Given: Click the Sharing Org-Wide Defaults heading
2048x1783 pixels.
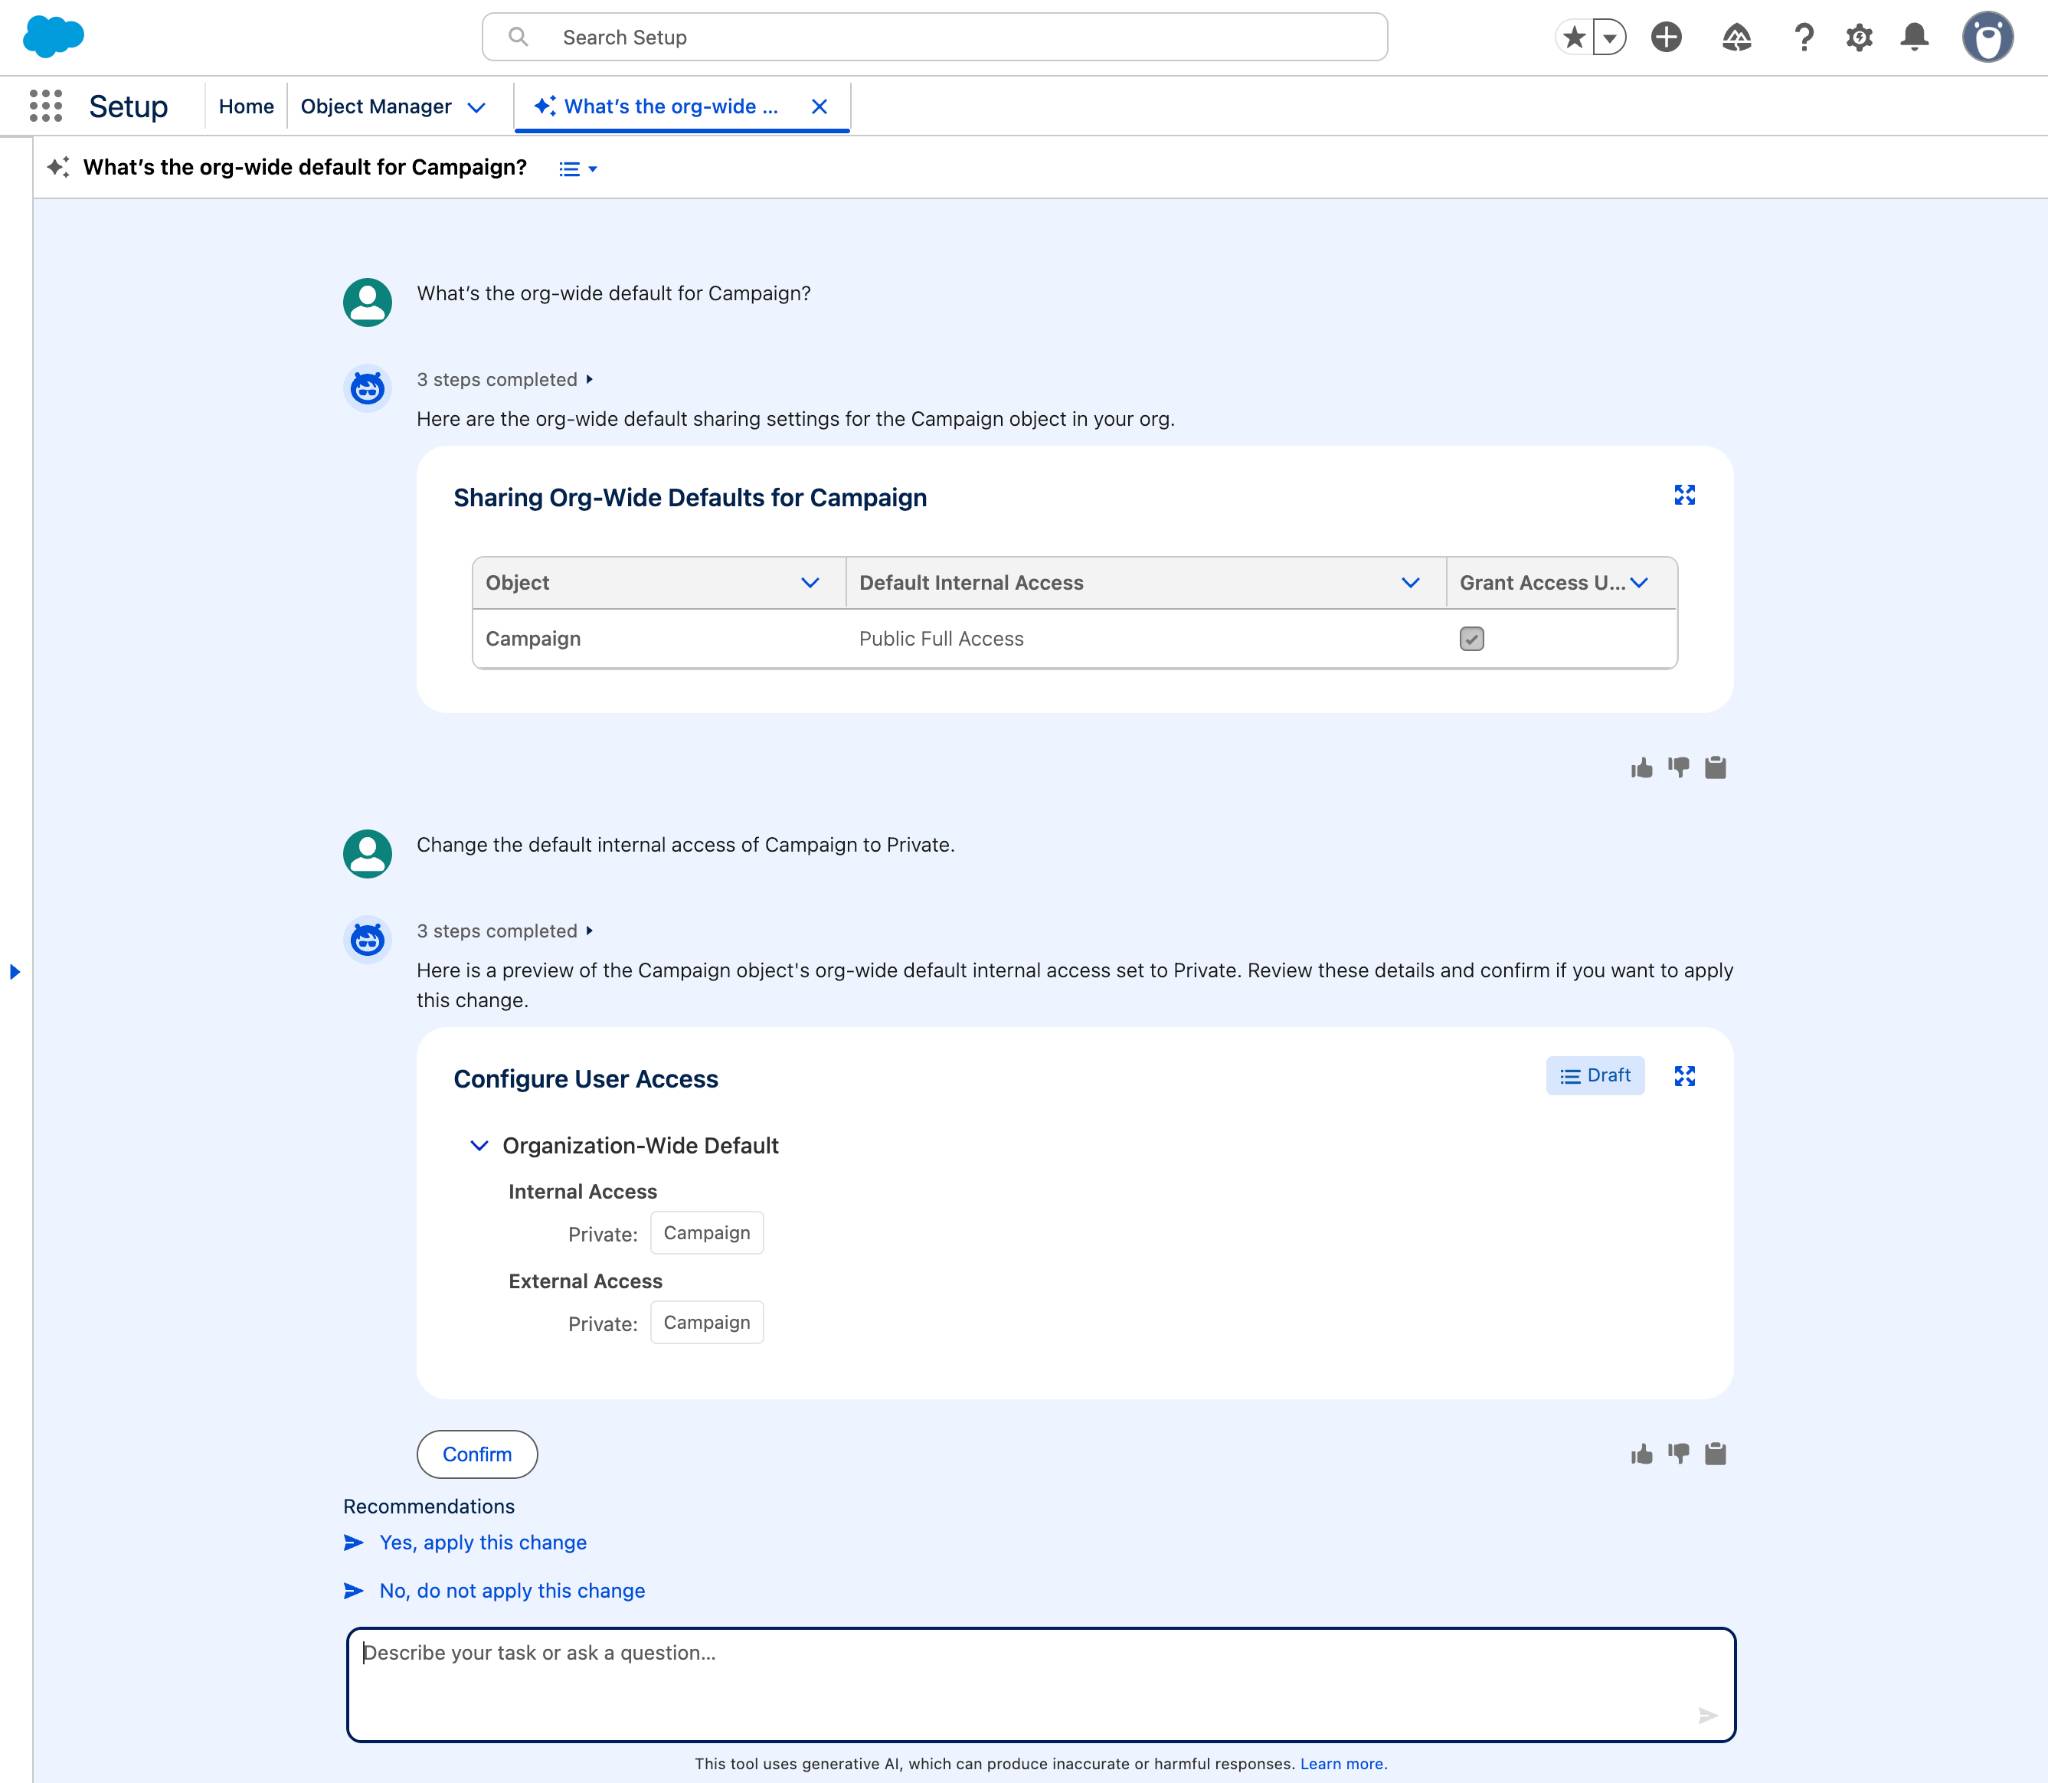Looking at the screenshot, I should click(690, 498).
